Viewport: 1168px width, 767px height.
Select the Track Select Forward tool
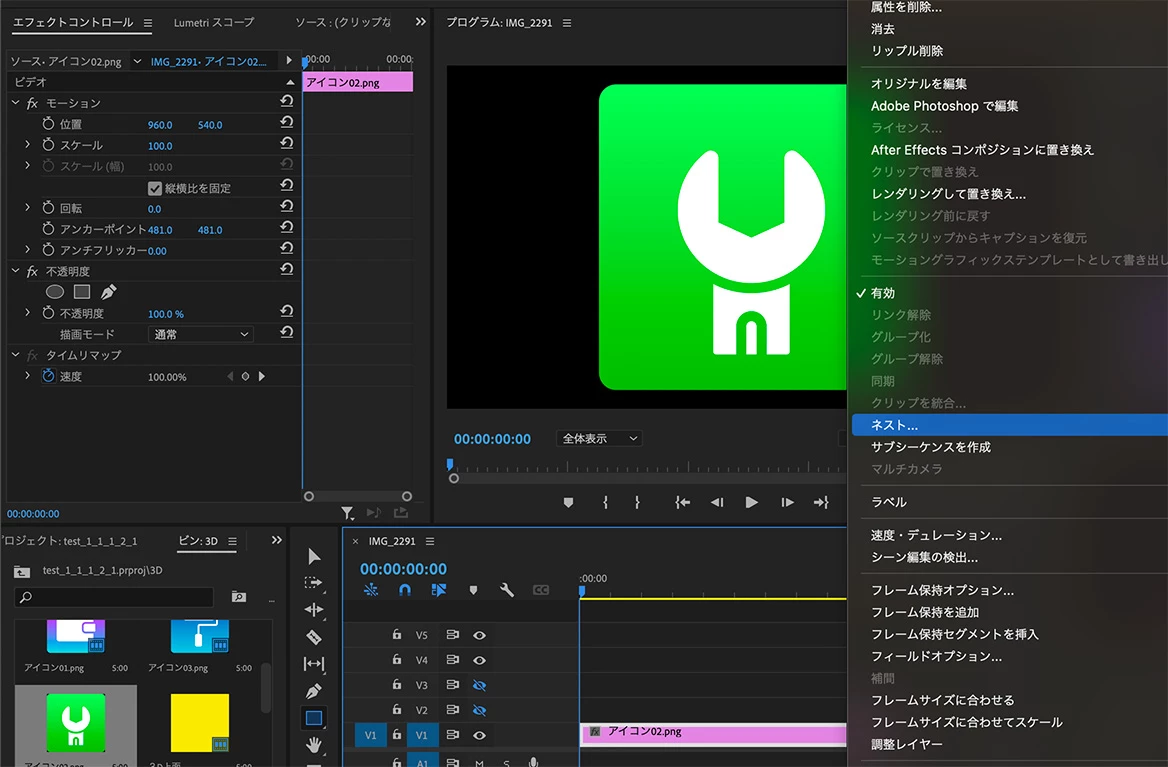coord(314,582)
